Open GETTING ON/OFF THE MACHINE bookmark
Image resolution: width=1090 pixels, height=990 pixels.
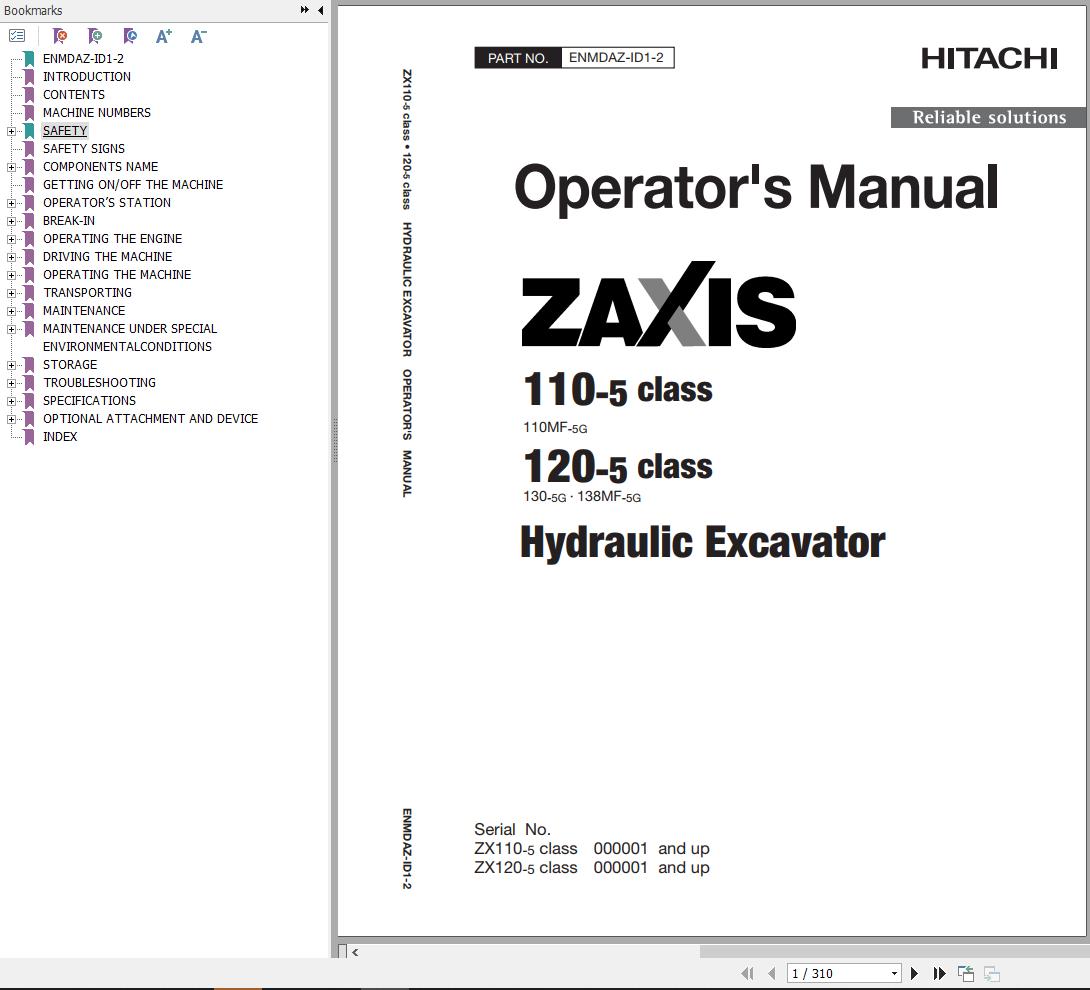tap(133, 185)
